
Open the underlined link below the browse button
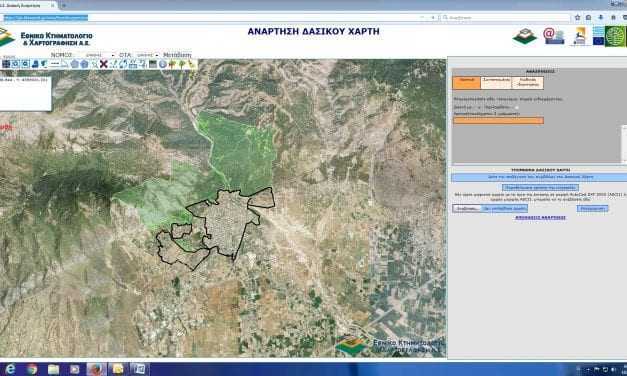540,218
